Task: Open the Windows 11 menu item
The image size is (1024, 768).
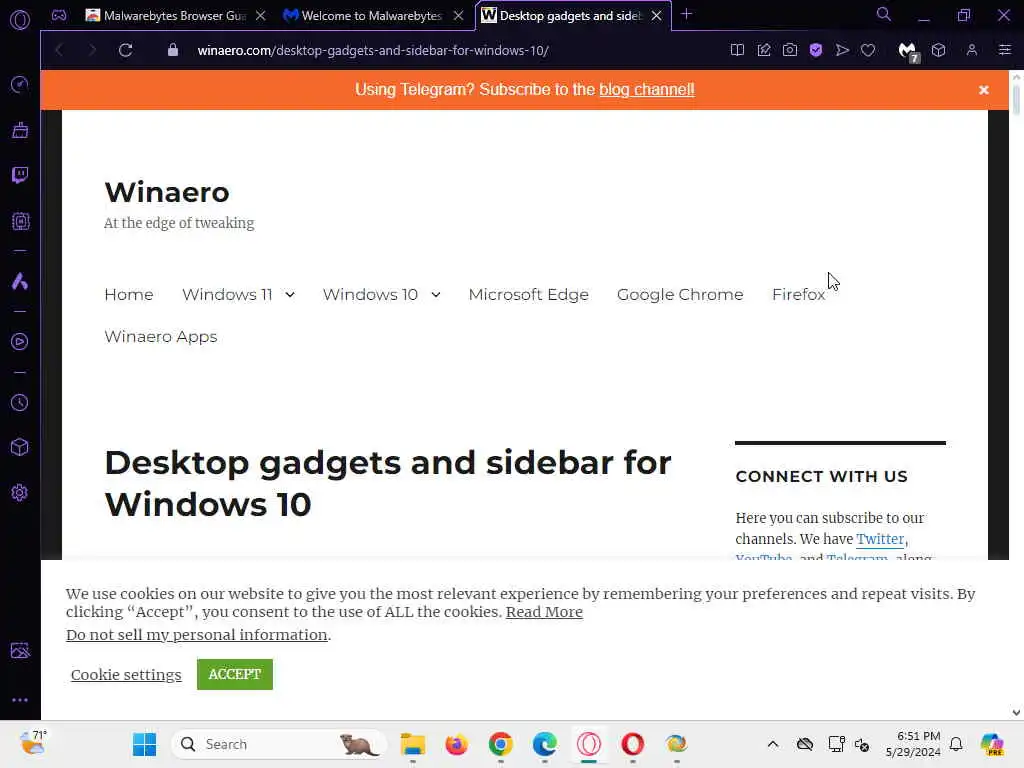Action: [227, 295]
